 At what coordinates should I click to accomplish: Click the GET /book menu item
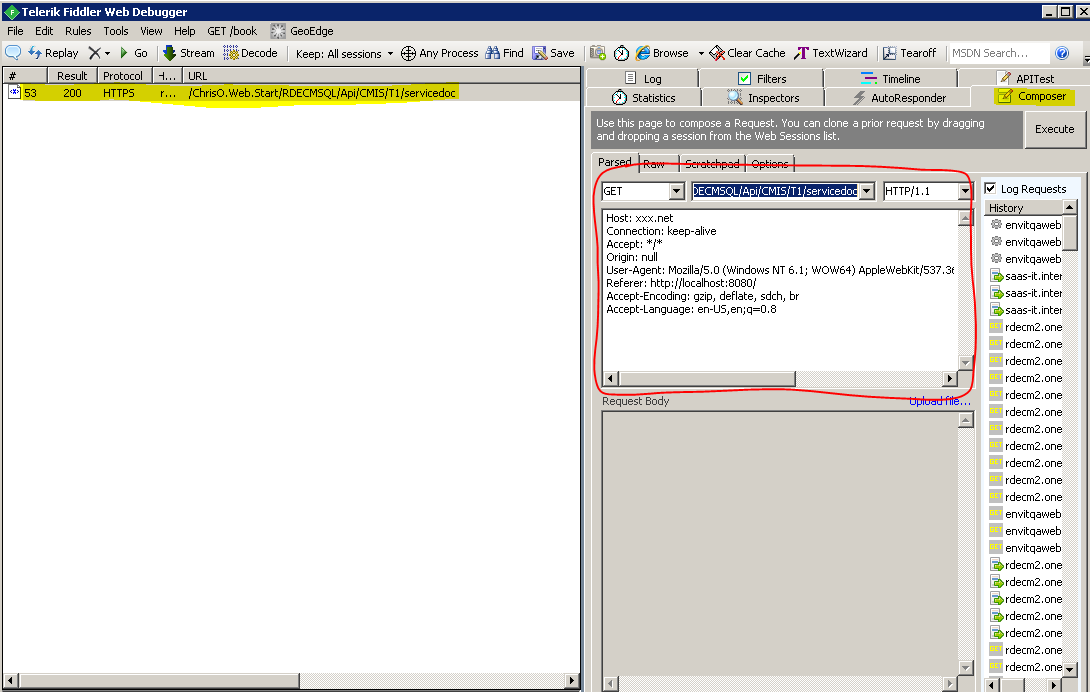click(232, 31)
